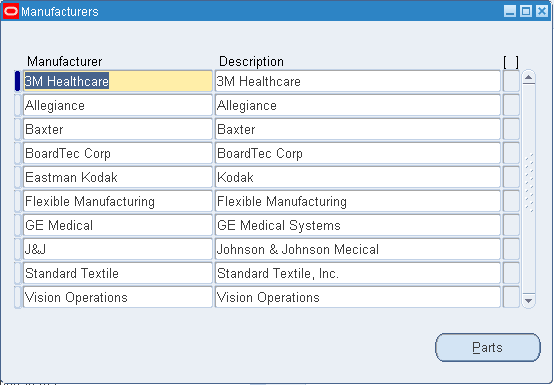Click the flexfield box on GE Medical row
554x385 pixels.
[x=511, y=225]
